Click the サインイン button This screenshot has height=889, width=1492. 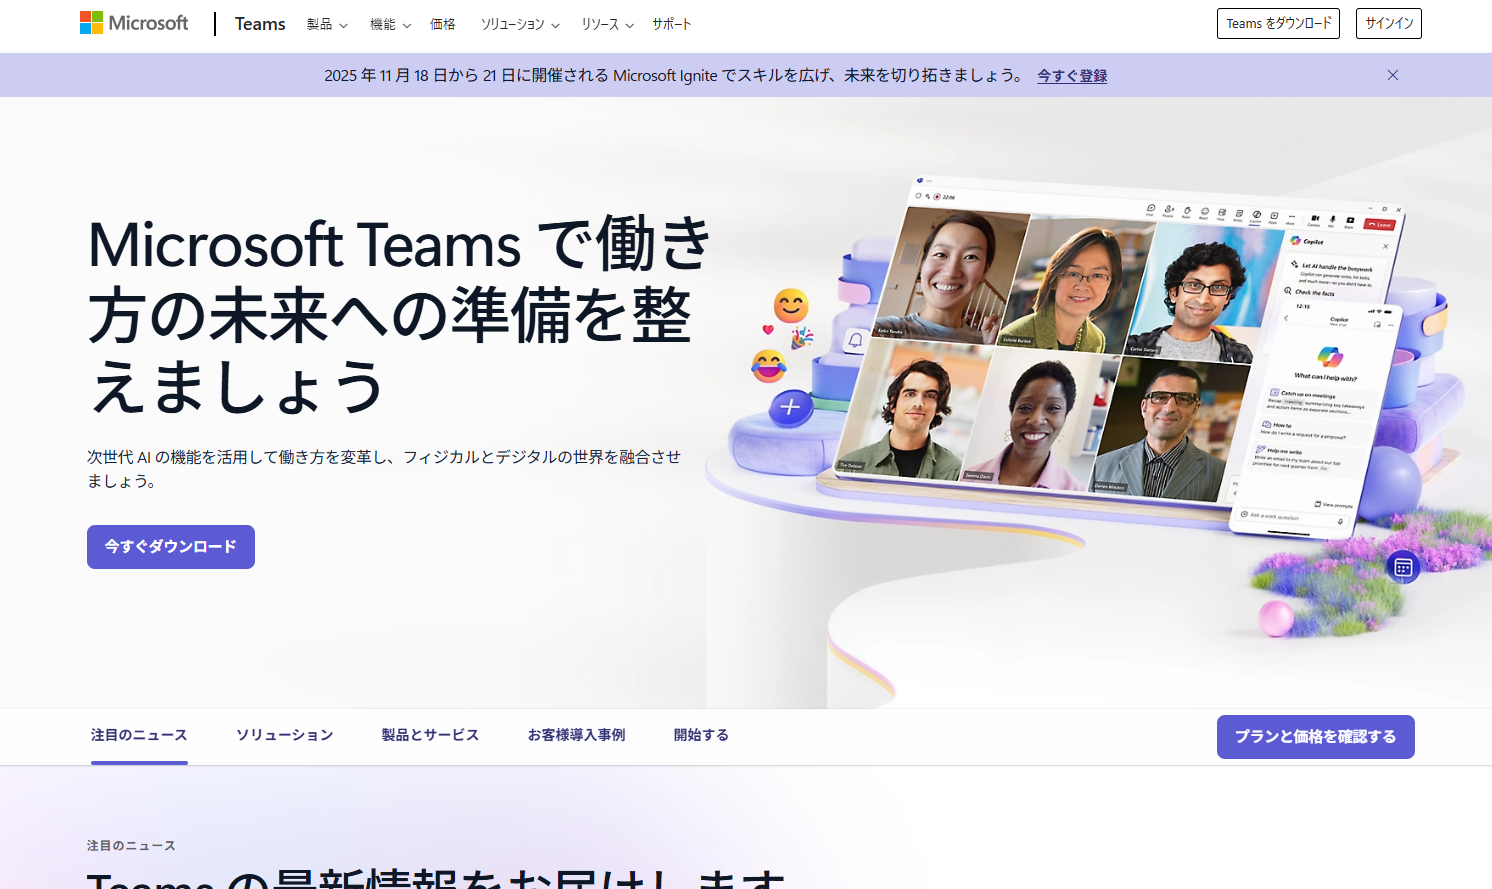(1388, 23)
